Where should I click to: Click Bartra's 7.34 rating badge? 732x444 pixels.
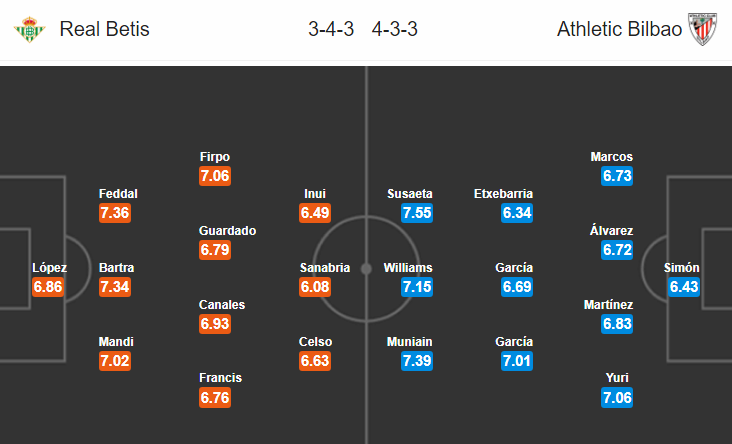pos(115,287)
